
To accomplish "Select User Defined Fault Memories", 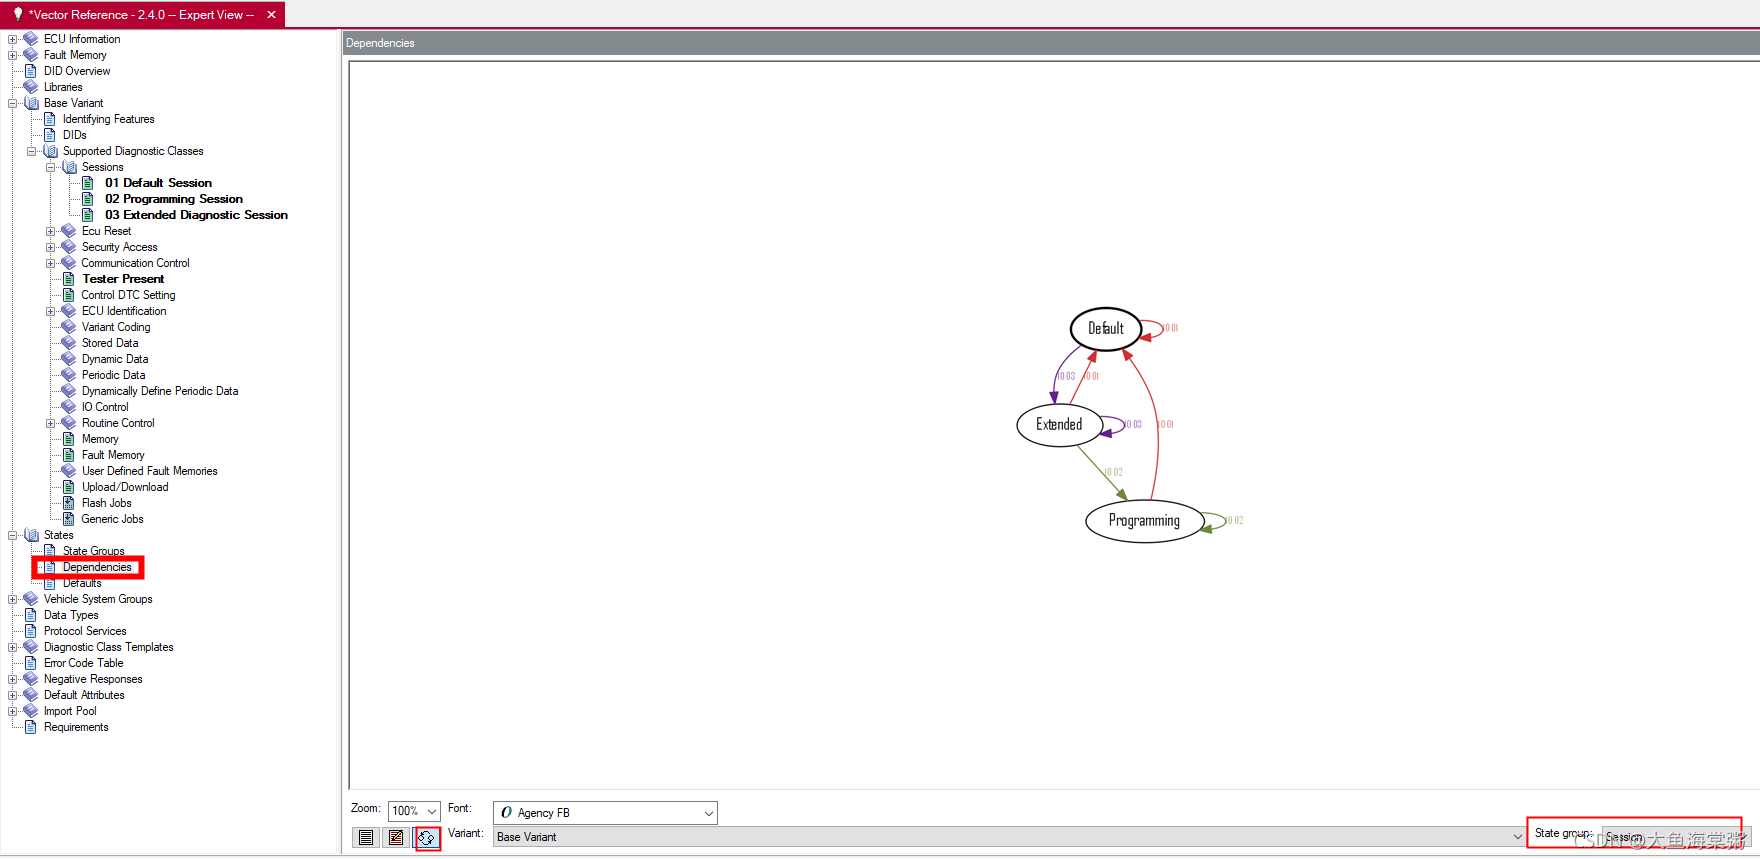I will [149, 471].
